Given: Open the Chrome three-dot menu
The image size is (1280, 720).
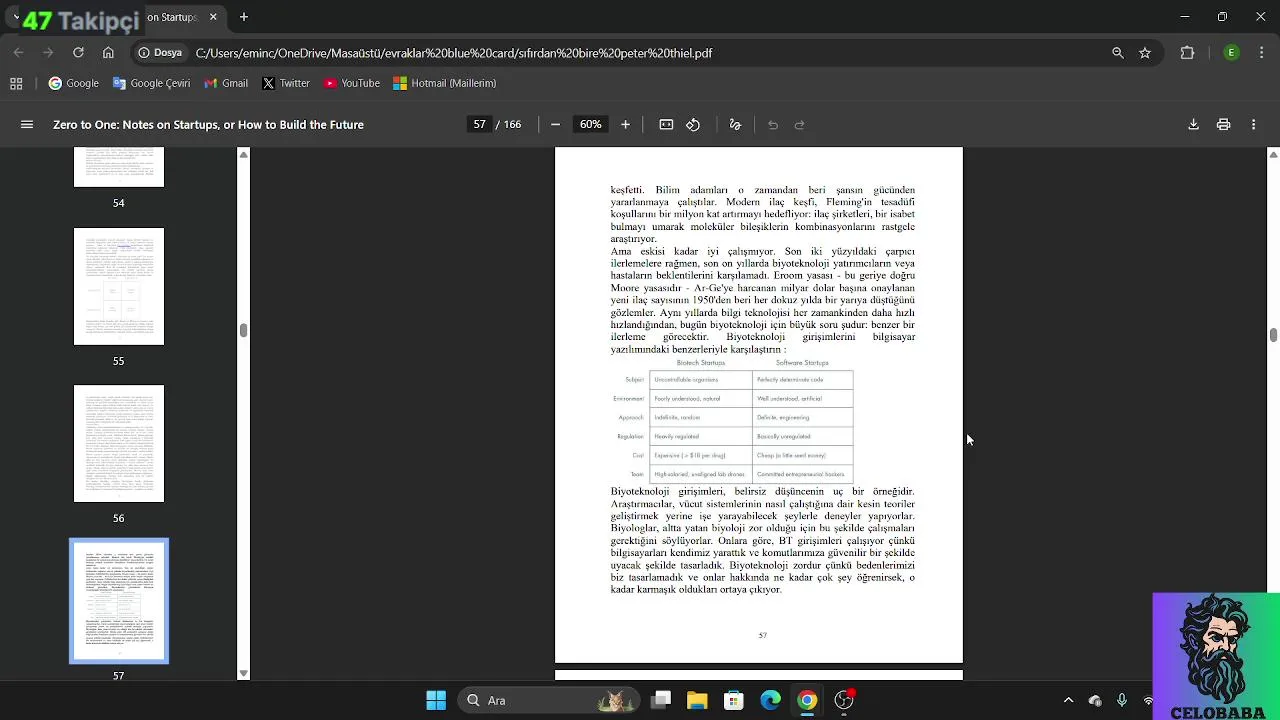Looking at the screenshot, I should (x=1260, y=53).
